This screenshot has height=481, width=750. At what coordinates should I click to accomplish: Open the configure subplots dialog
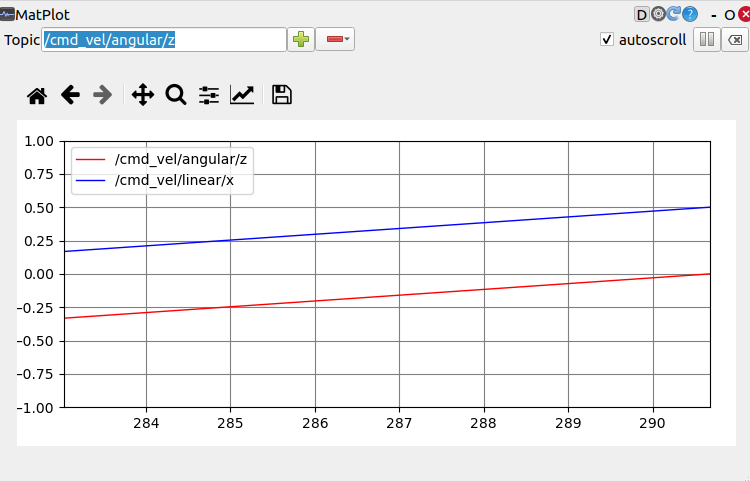click(209, 95)
